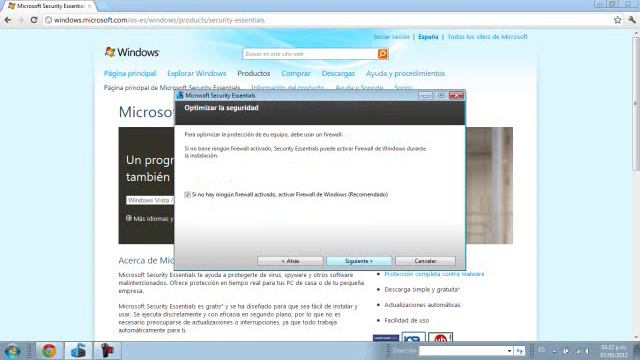Click the Cancelar button
Viewport: 640px width, 360px height.
[425, 261]
